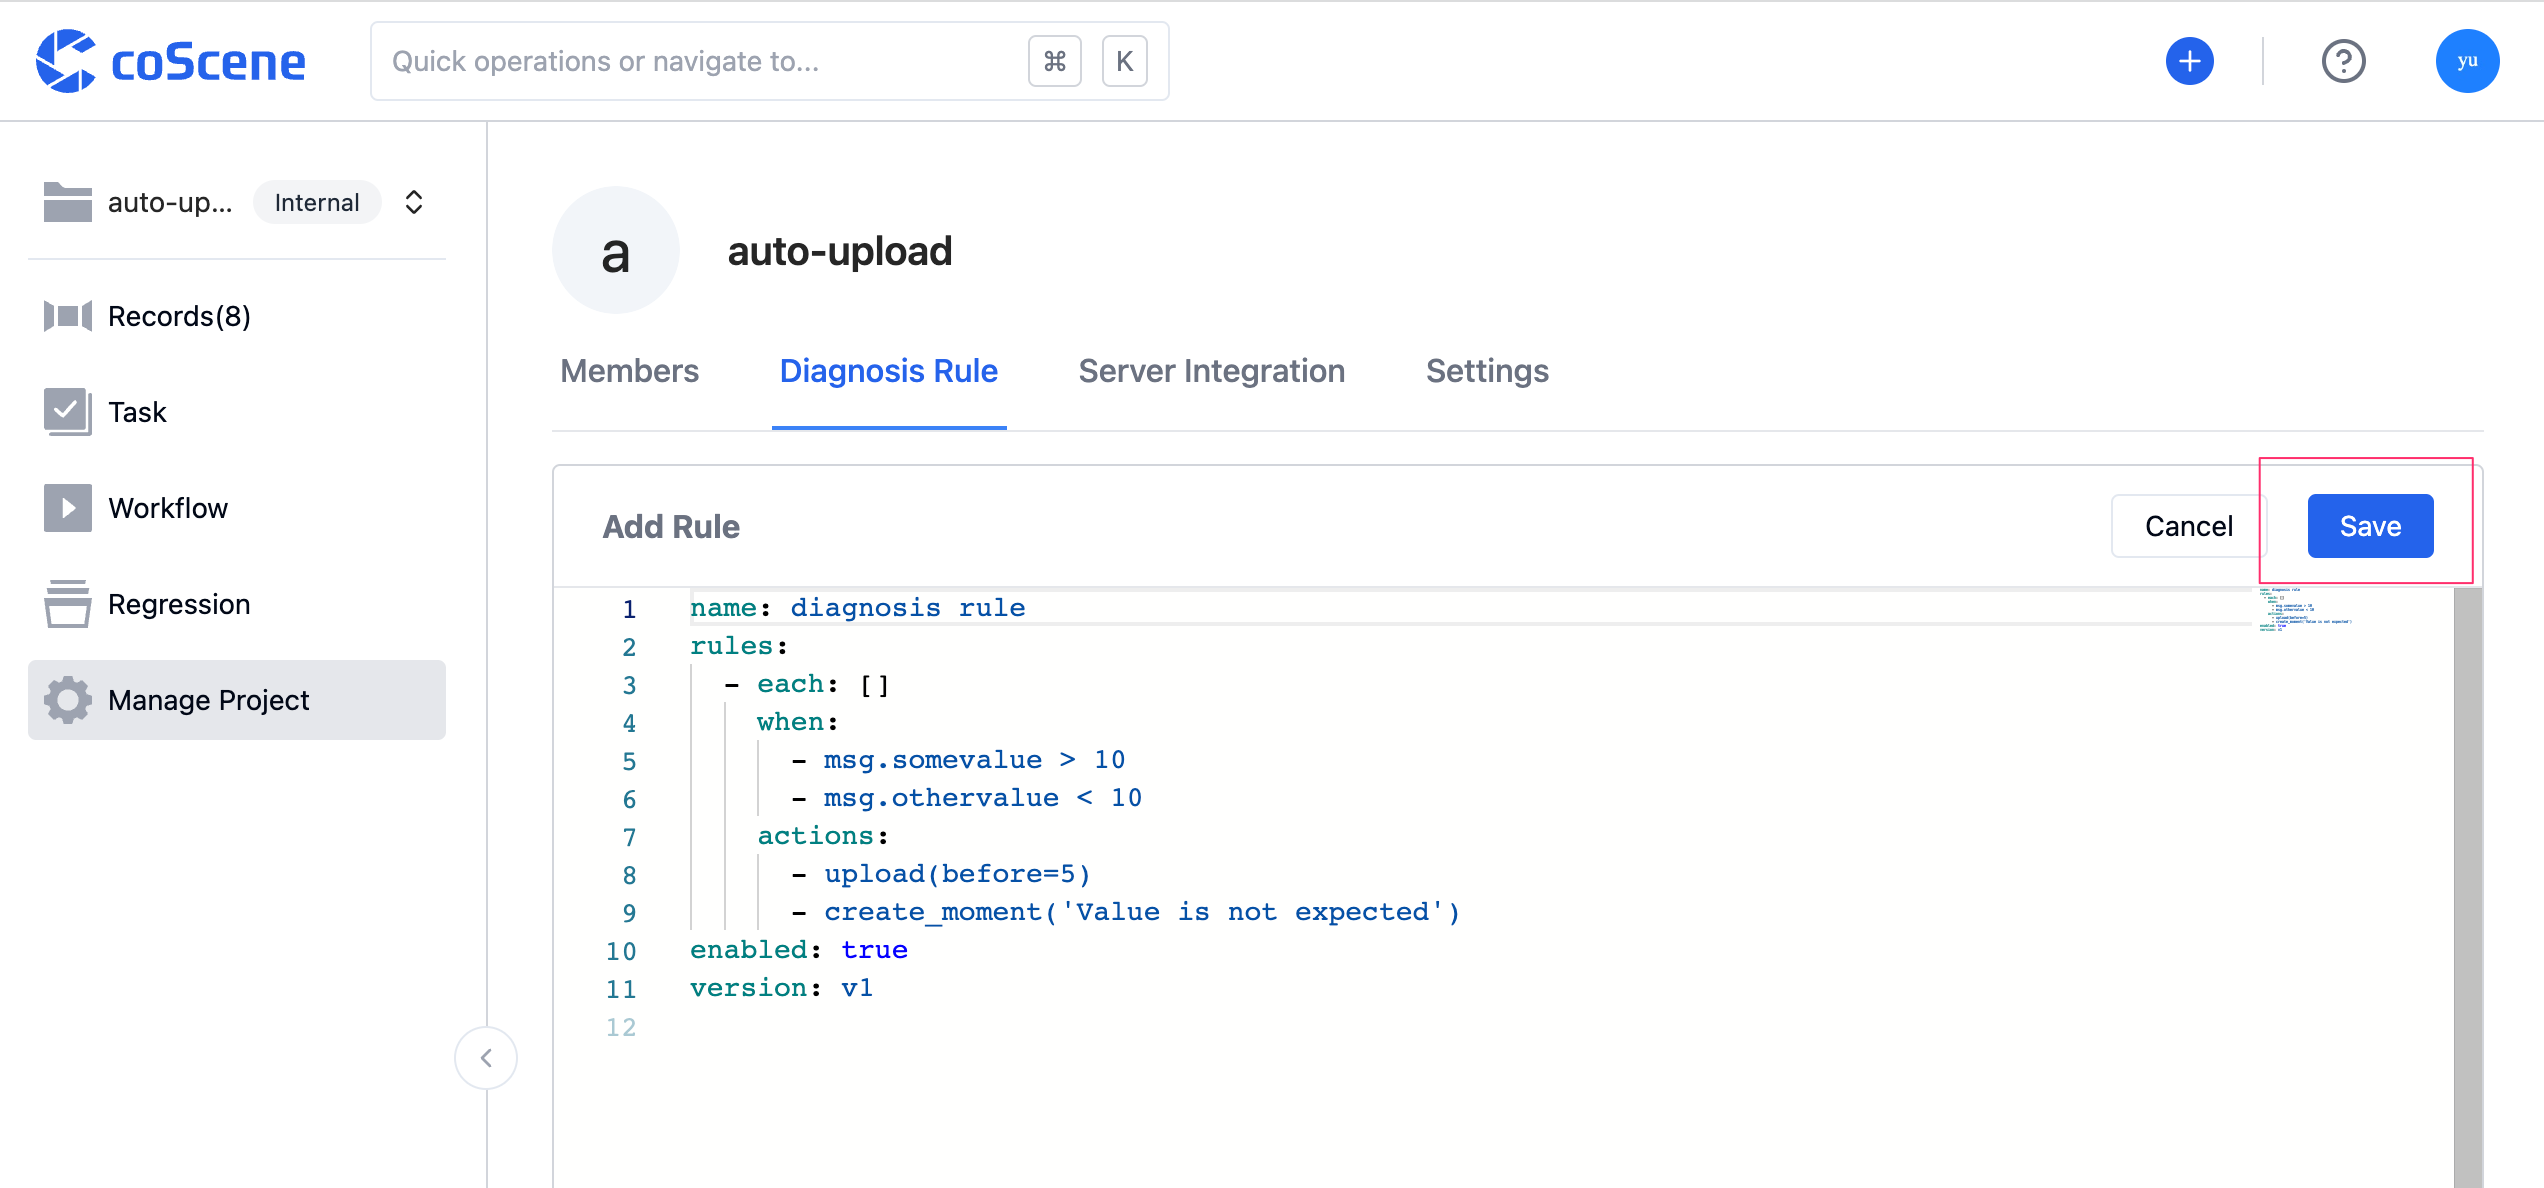Click the editor vertical scrollbar

click(2468, 888)
